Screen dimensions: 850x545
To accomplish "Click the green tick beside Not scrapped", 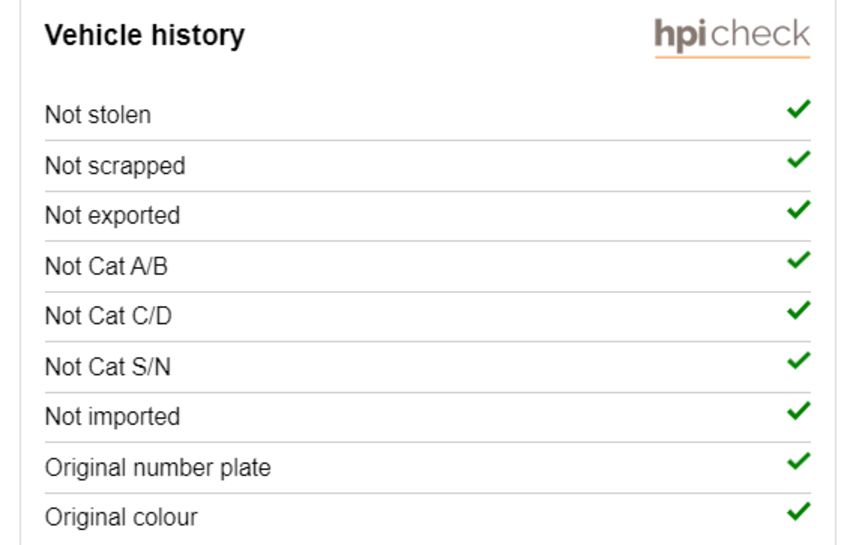I will coord(799,159).
